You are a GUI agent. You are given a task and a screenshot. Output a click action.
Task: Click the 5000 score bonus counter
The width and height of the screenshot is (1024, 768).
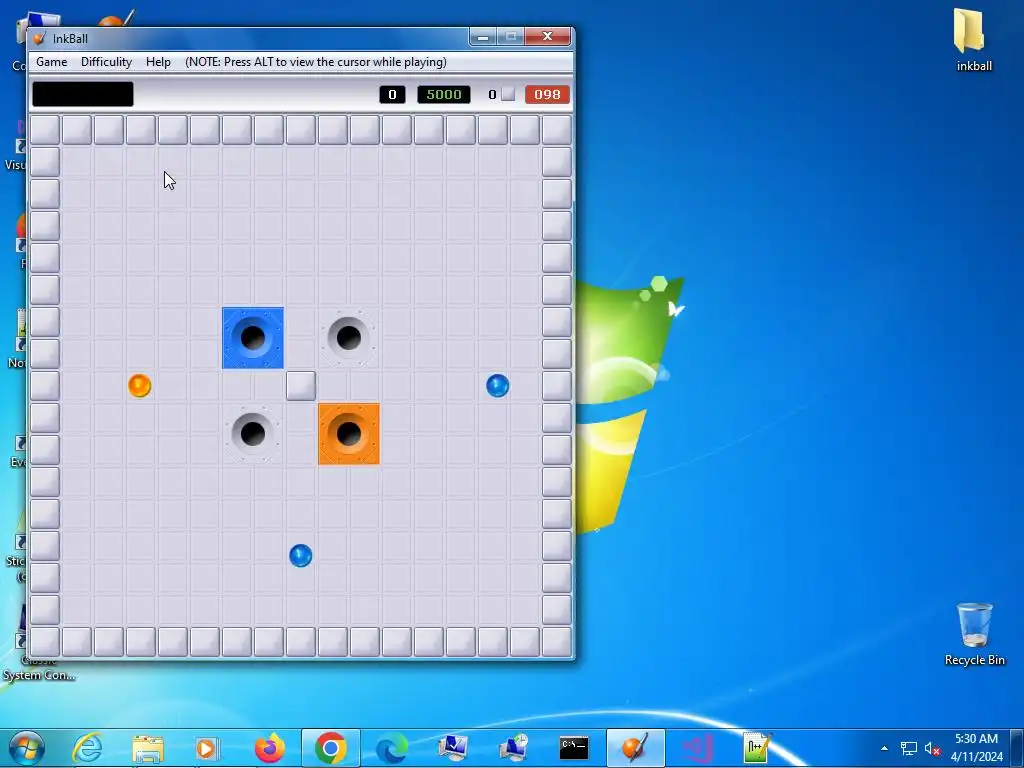[443, 95]
